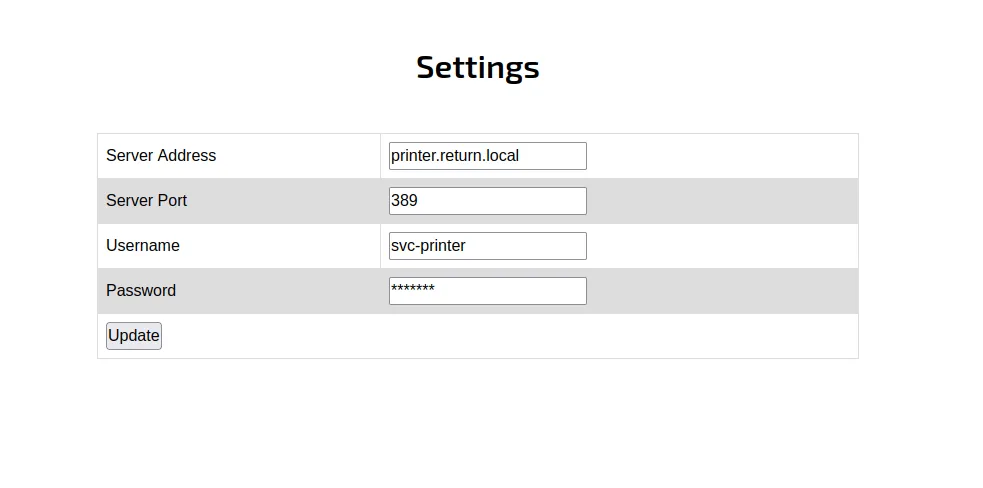Screen dimensions: 983x488
Task: Click blank area right of Server Address field
Action: (x=720, y=156)
